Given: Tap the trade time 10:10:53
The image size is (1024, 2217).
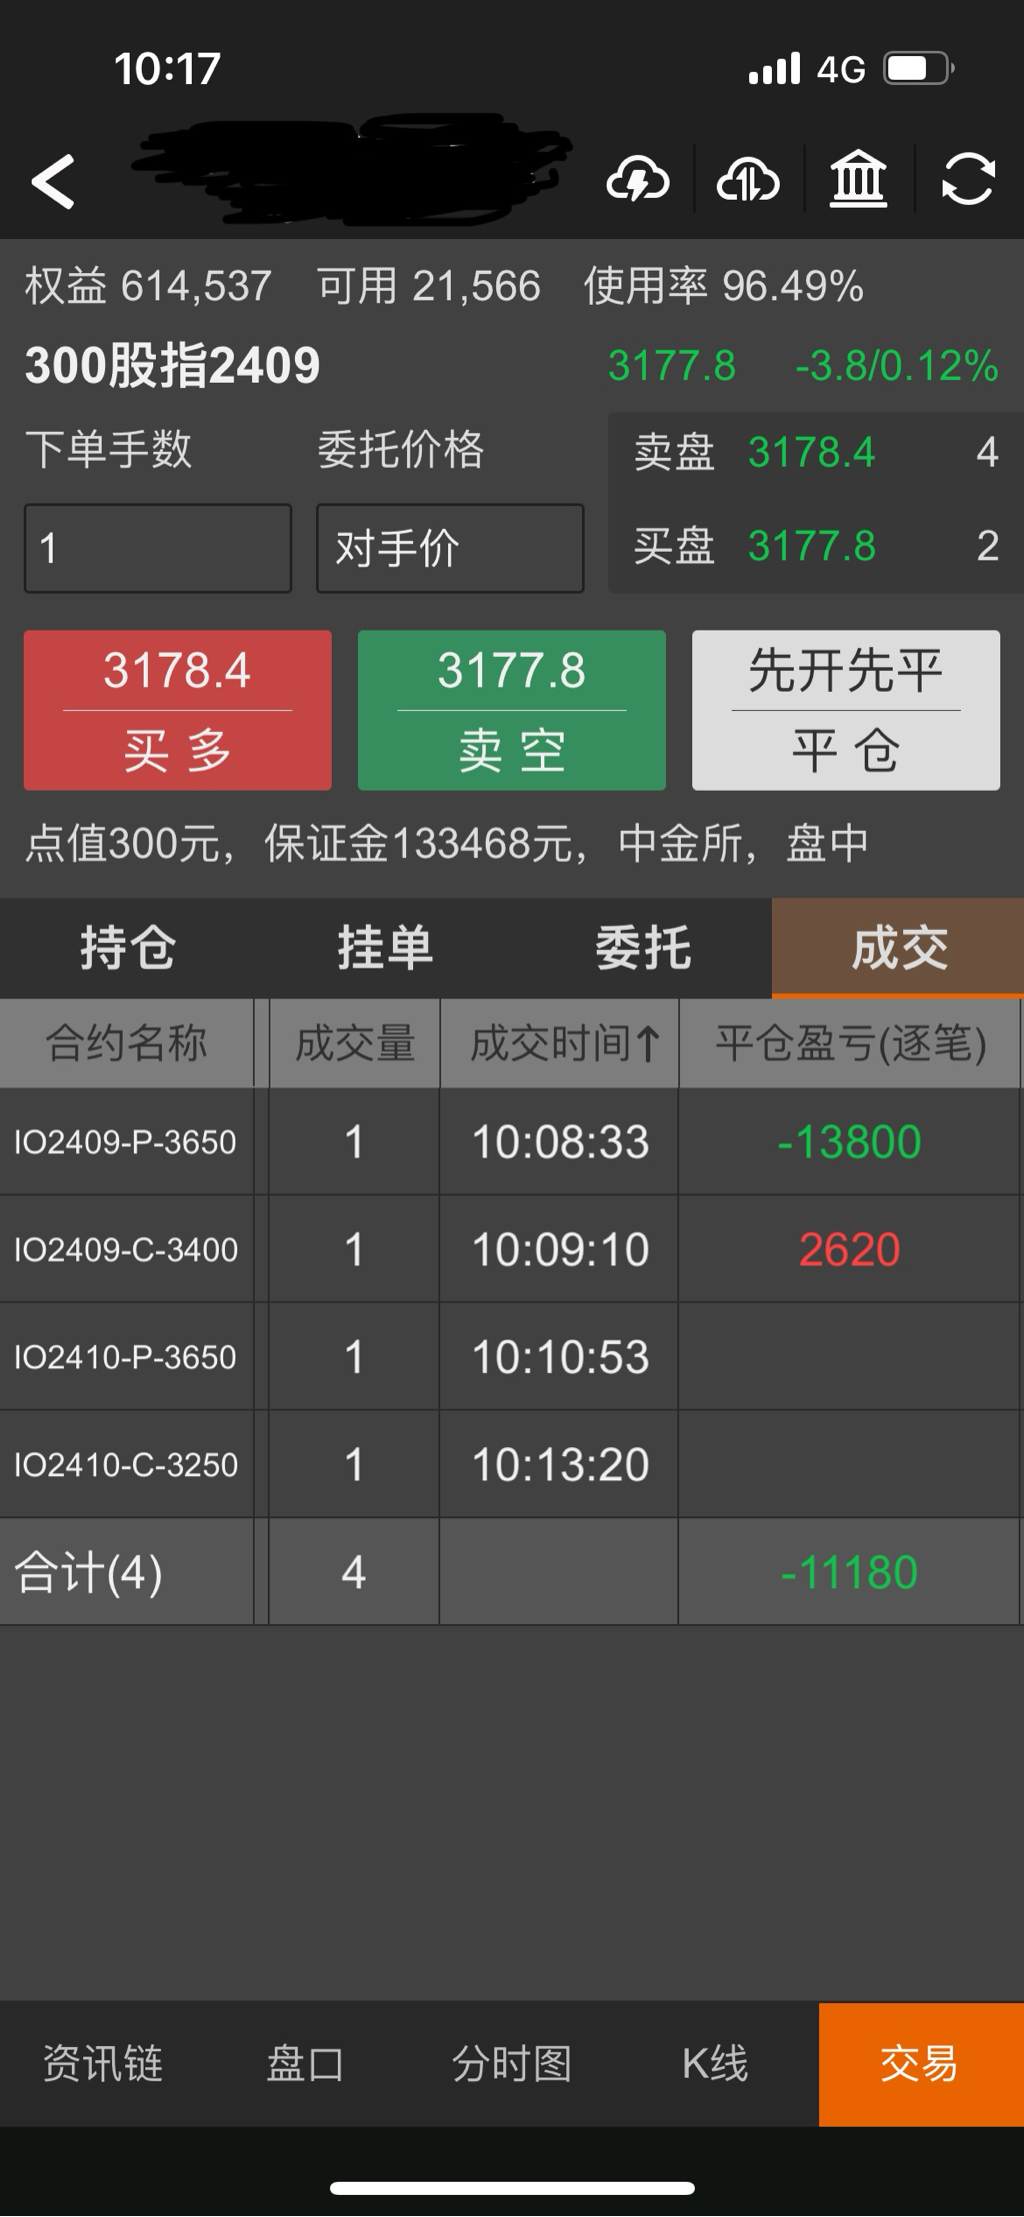Looking at the screenshot, I should [x=560, y=1357].
